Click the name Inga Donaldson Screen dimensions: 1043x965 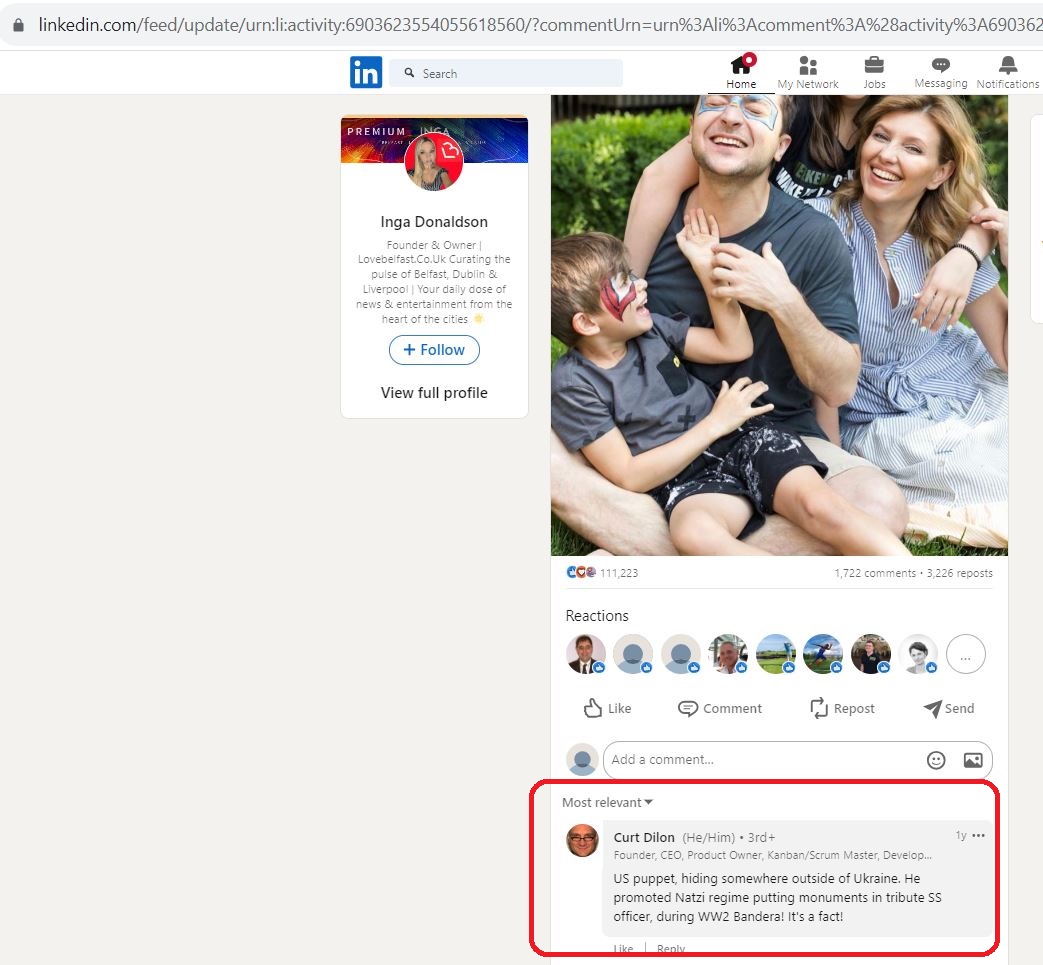[434, 221]
